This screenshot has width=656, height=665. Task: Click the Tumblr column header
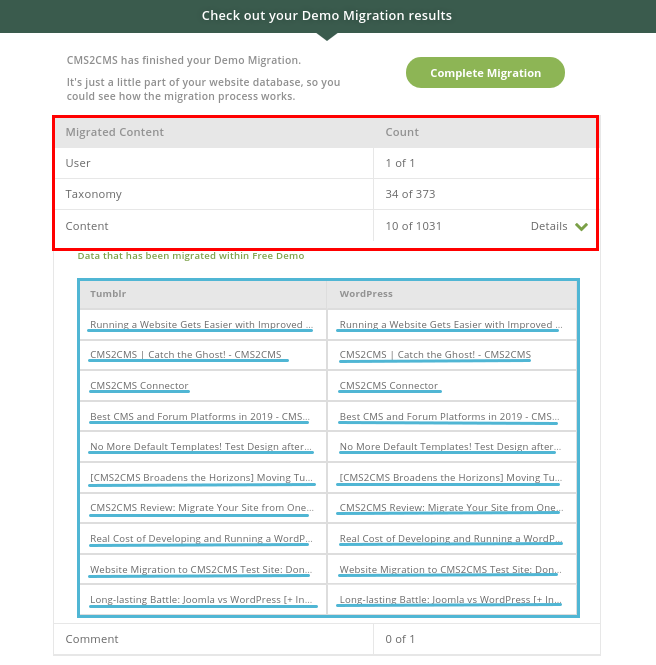108,294
